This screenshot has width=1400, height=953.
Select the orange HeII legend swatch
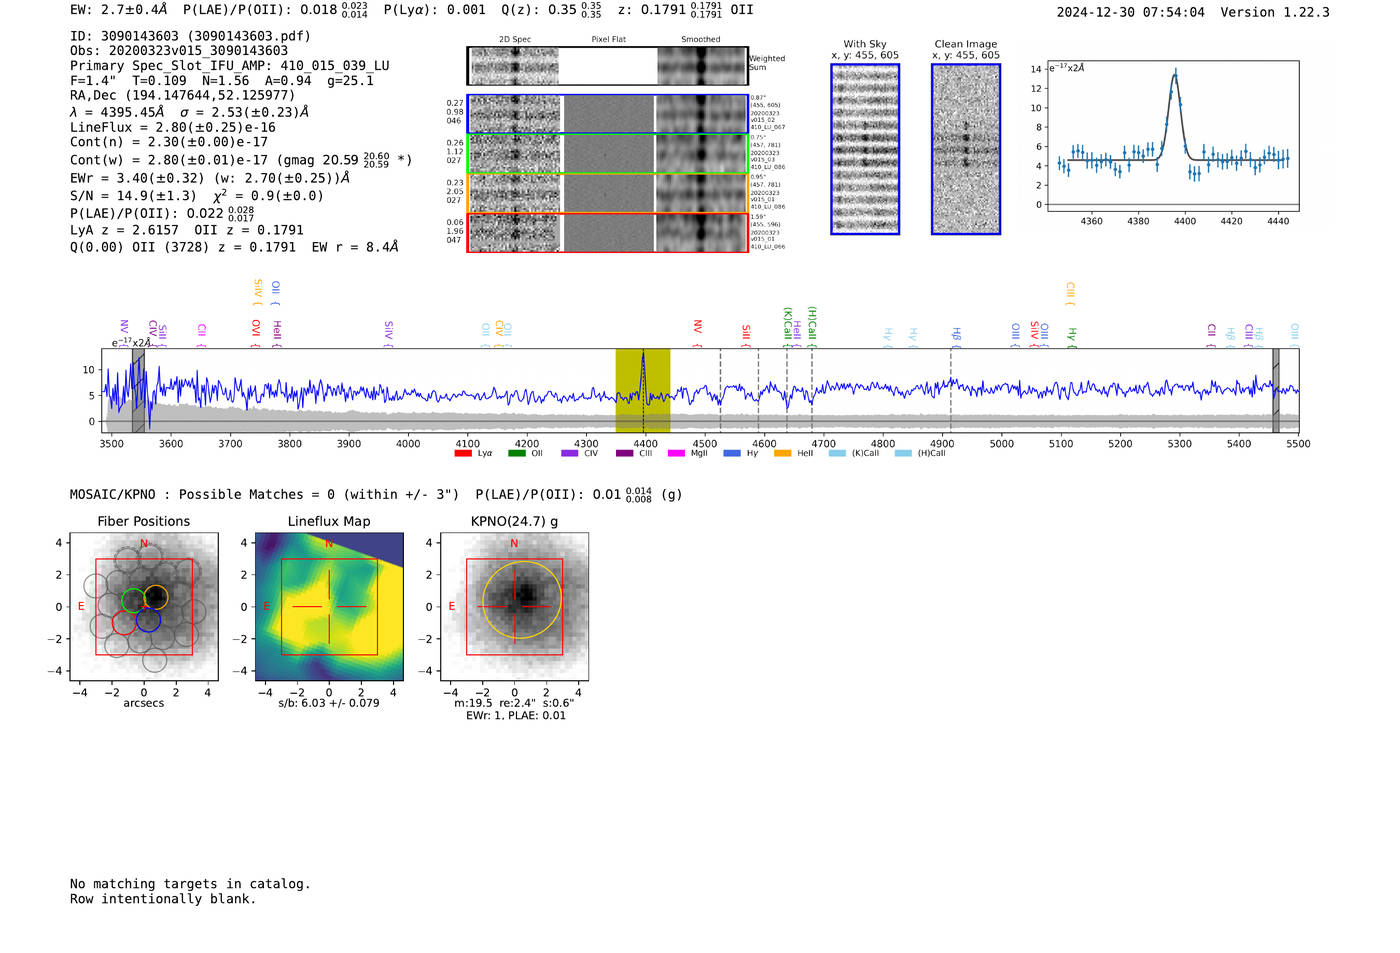point(782,453)
